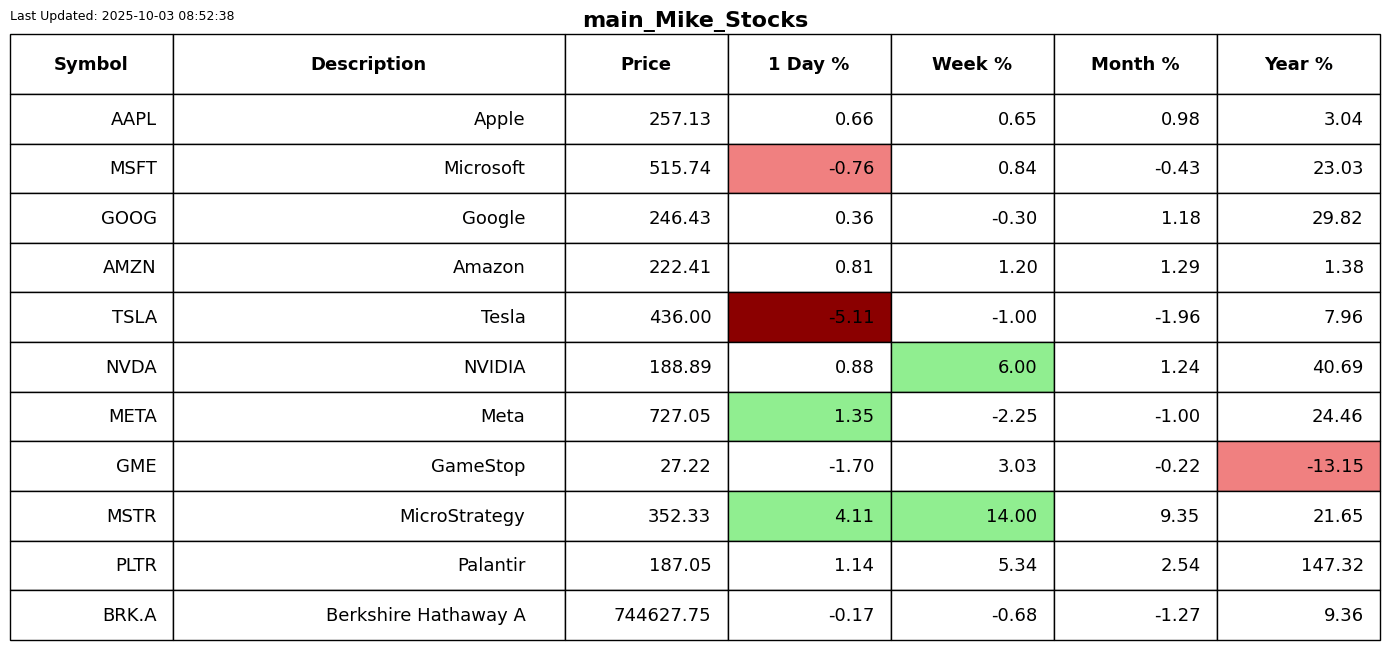Screen dimensions: 1390x650
Task: Click the Amazon description cell
Action: [x=369, y=267]
